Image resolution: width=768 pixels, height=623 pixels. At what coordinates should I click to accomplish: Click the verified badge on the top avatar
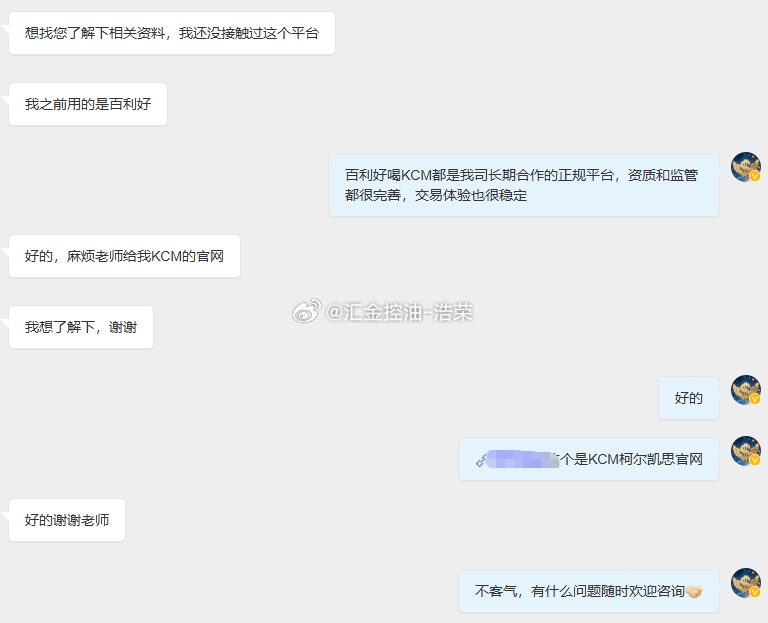(755, 176)
